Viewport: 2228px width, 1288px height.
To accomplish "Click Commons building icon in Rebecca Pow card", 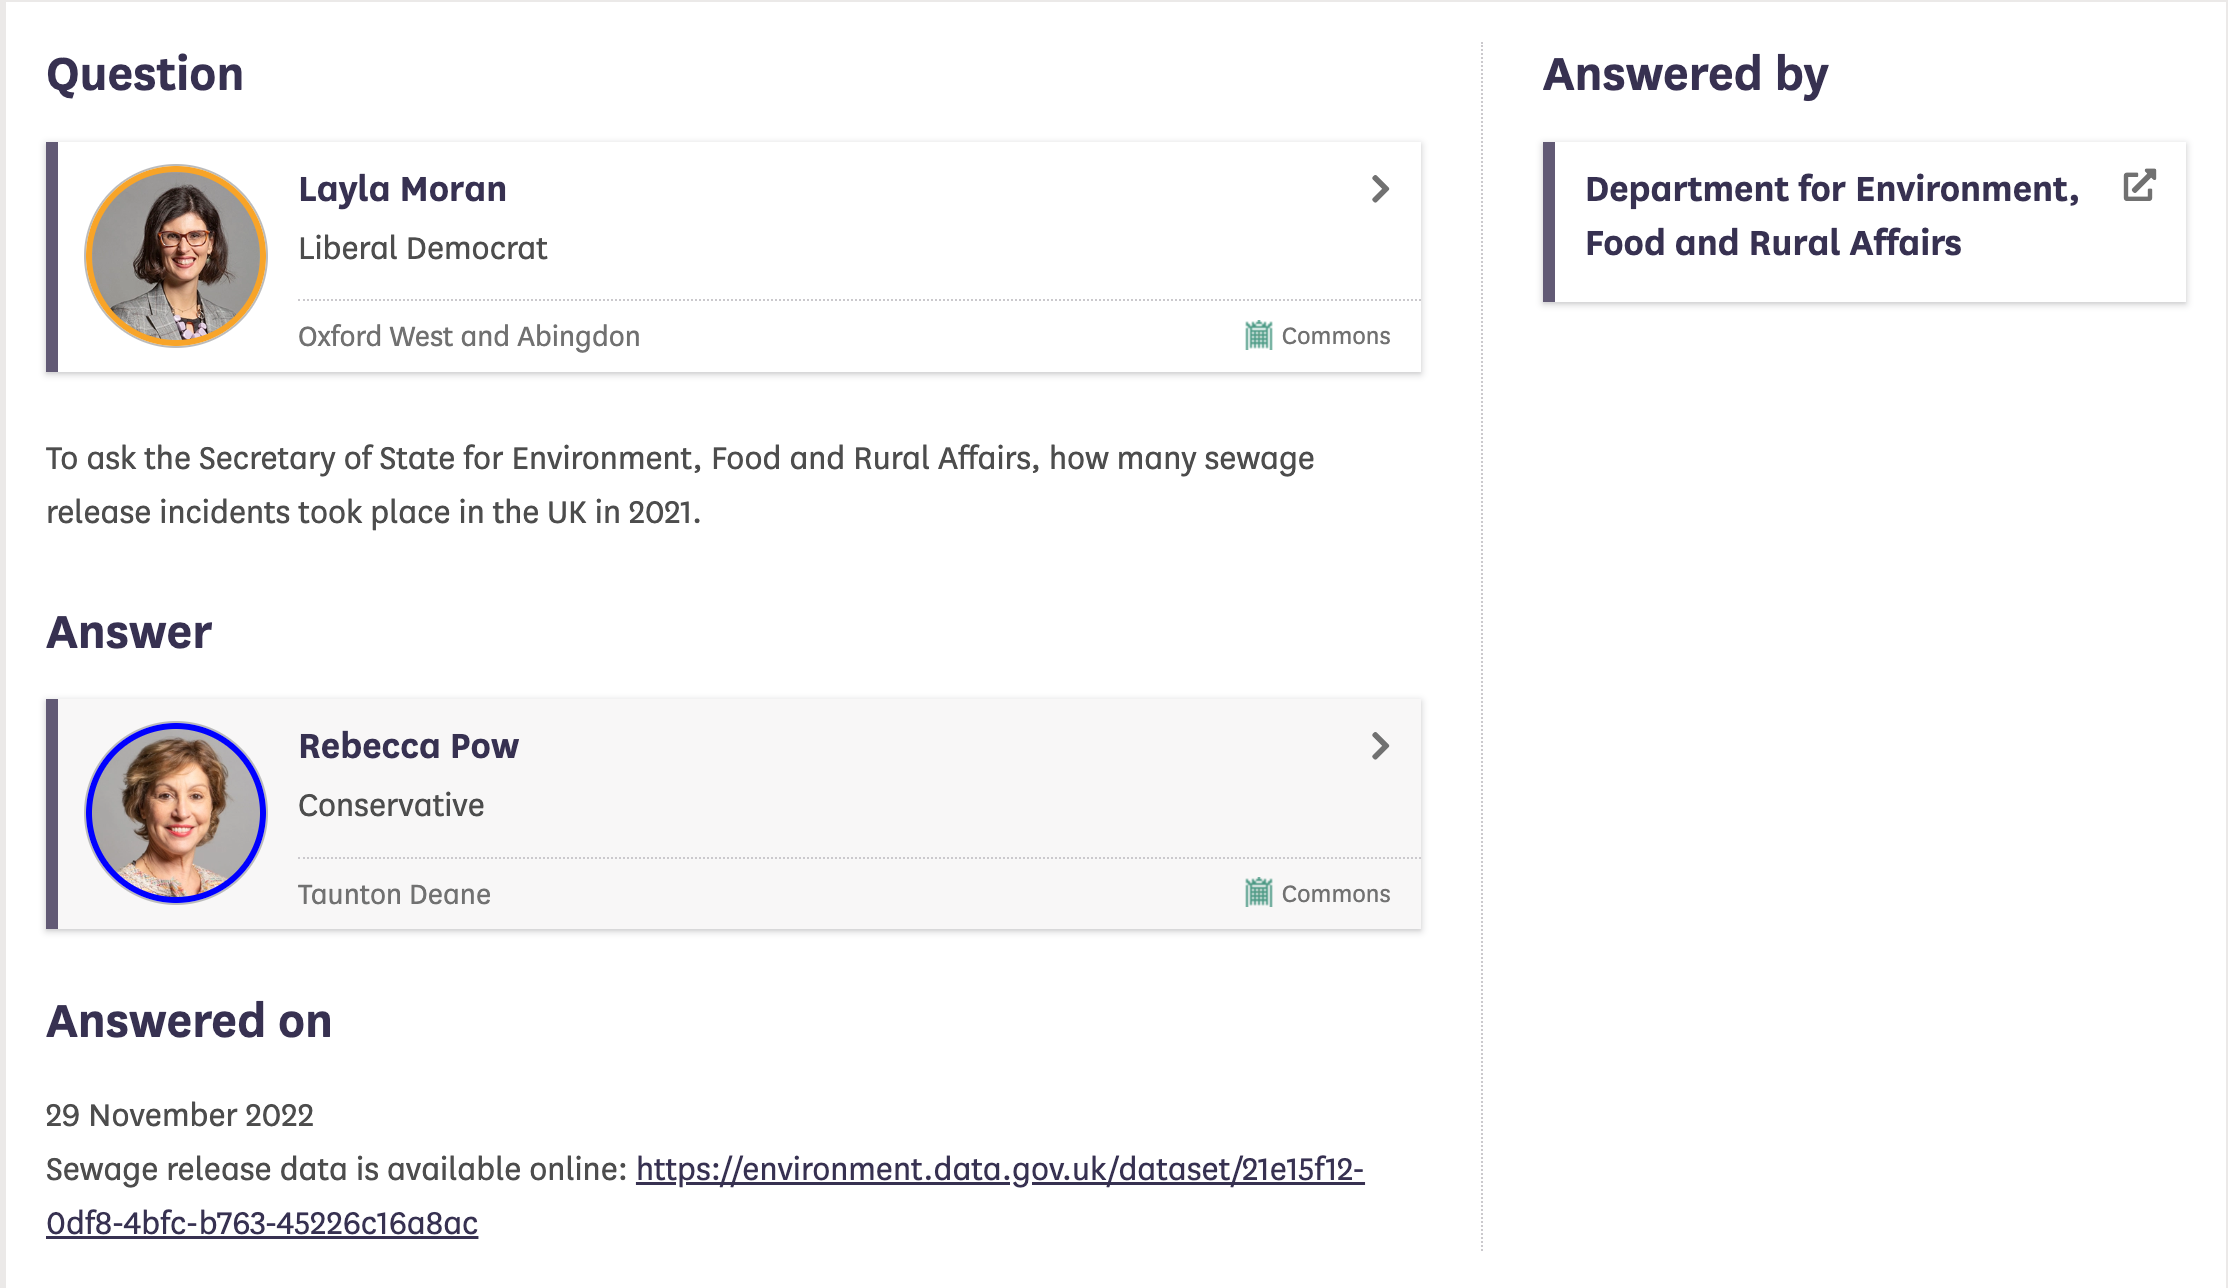I will point(1258,893).
